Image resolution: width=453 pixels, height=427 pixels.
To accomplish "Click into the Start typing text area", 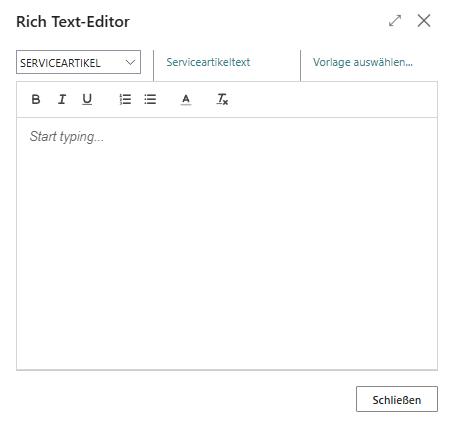I will 227,243.
